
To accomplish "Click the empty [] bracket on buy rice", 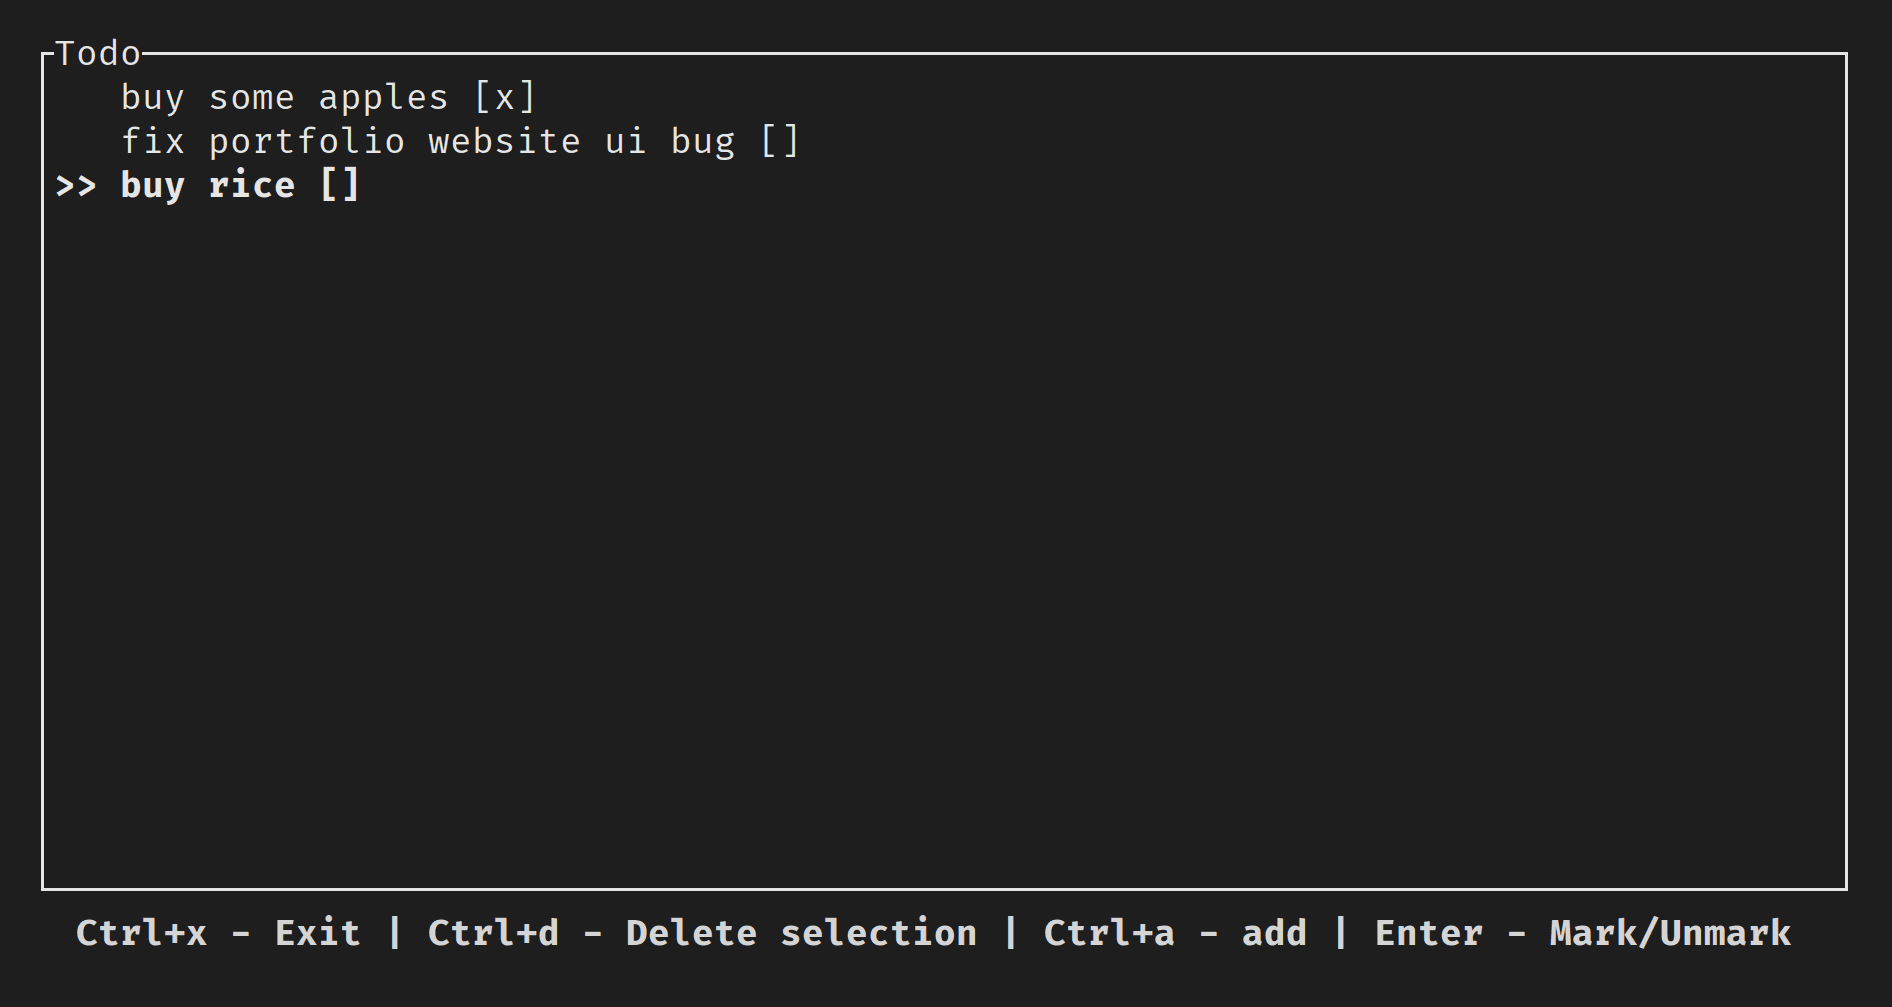I will [341, 185].
